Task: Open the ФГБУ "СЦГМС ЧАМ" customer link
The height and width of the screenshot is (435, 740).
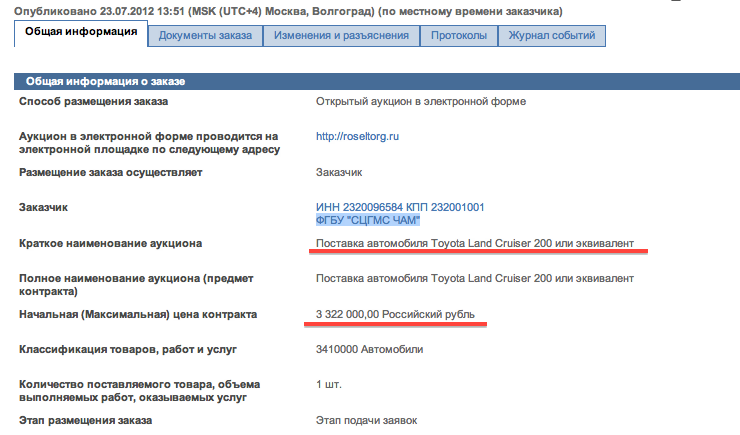Action: pos(368,220)
